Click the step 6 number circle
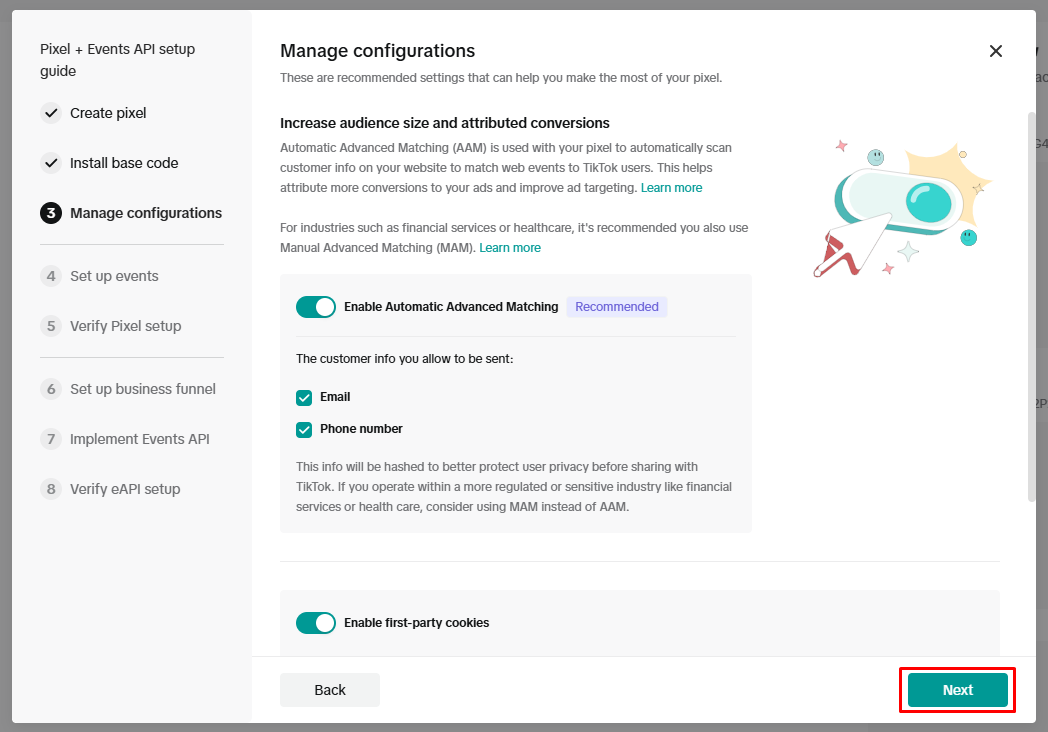The width and height of the screenshot is (1048, 732). click(x=51, y=389)
